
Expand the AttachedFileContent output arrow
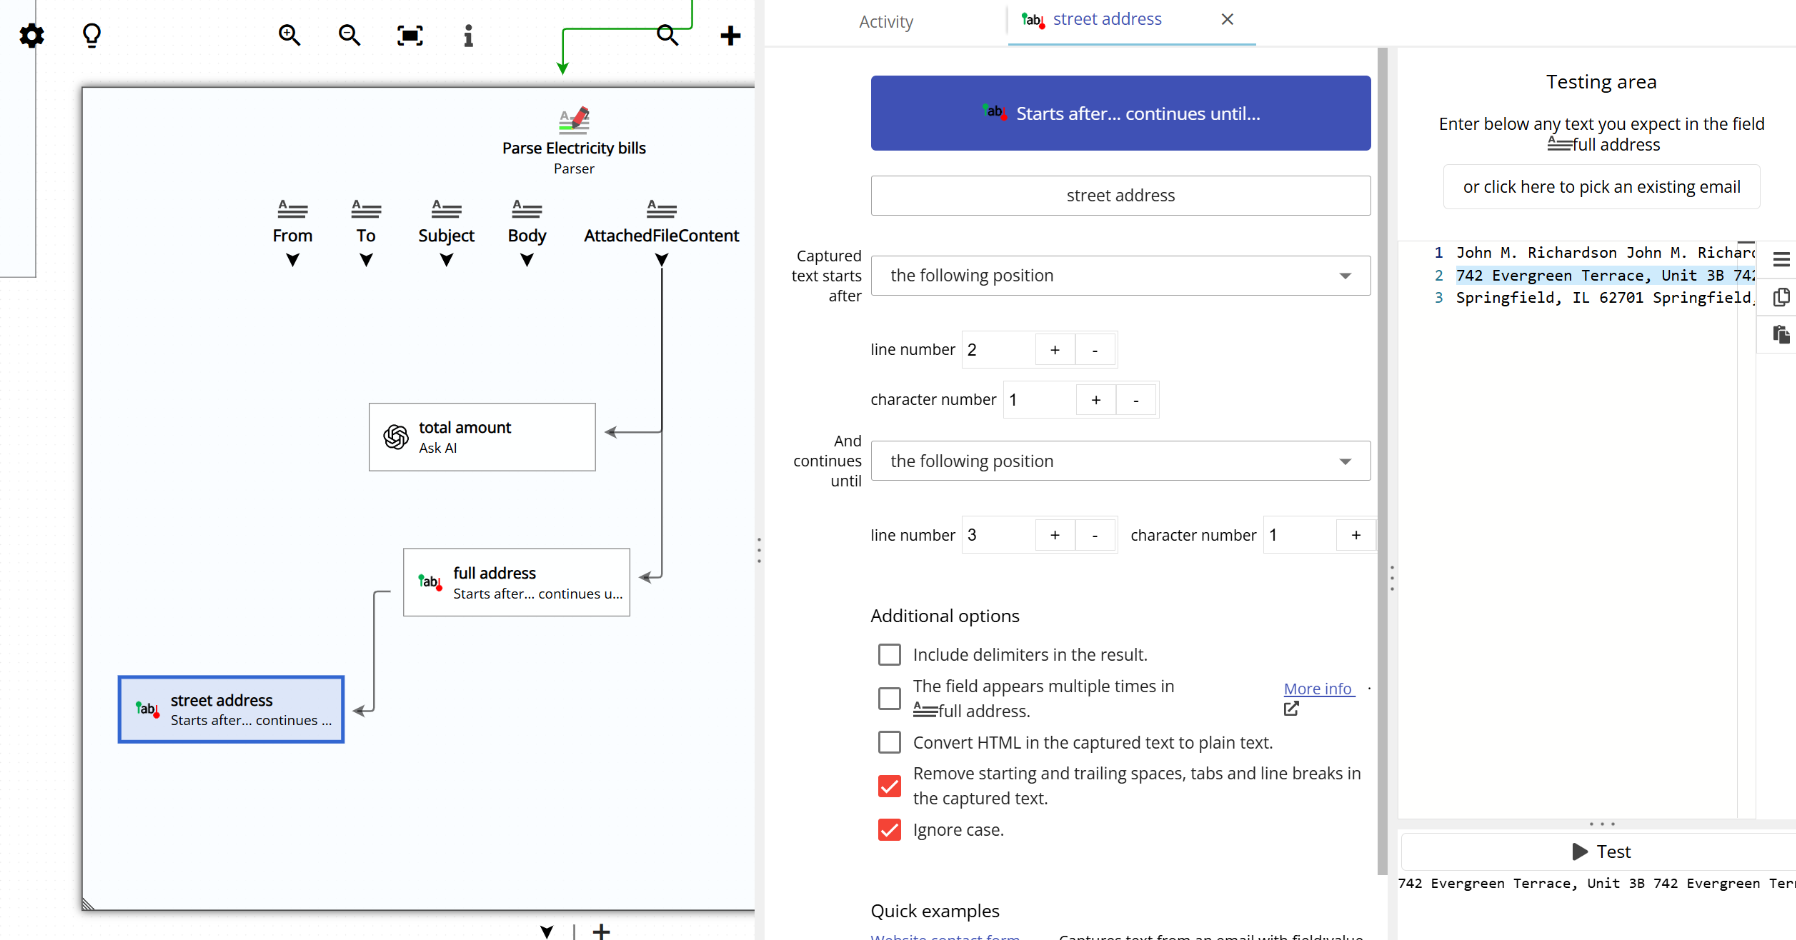(x=661, y=260)
